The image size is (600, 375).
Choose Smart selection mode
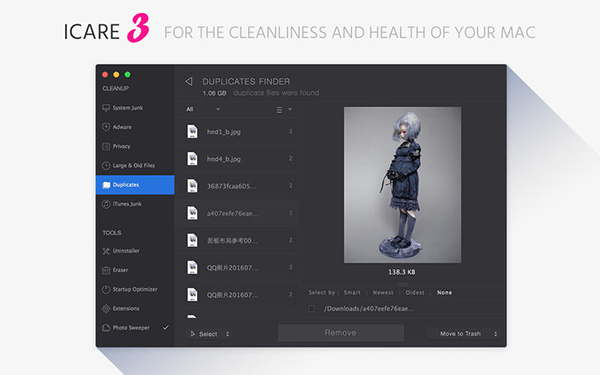coord(352,292)
